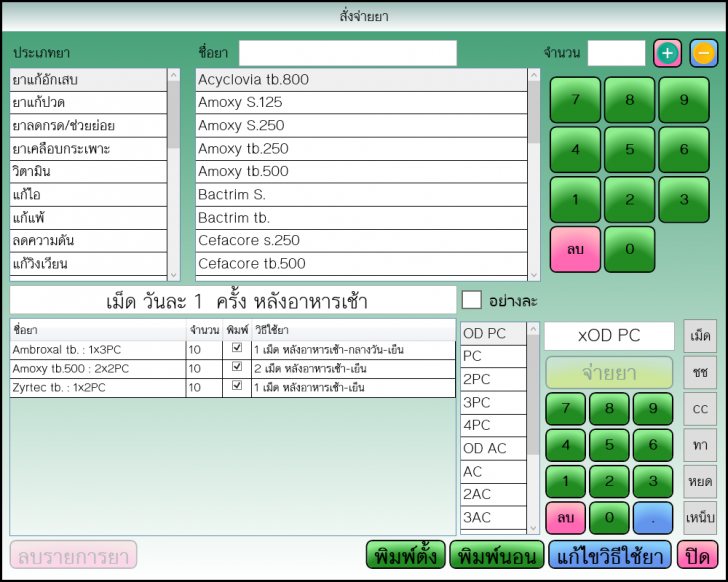This screenshot has height=582, width=728.
Task: Click the ชช unit button
Action: (x=700, y=372)
